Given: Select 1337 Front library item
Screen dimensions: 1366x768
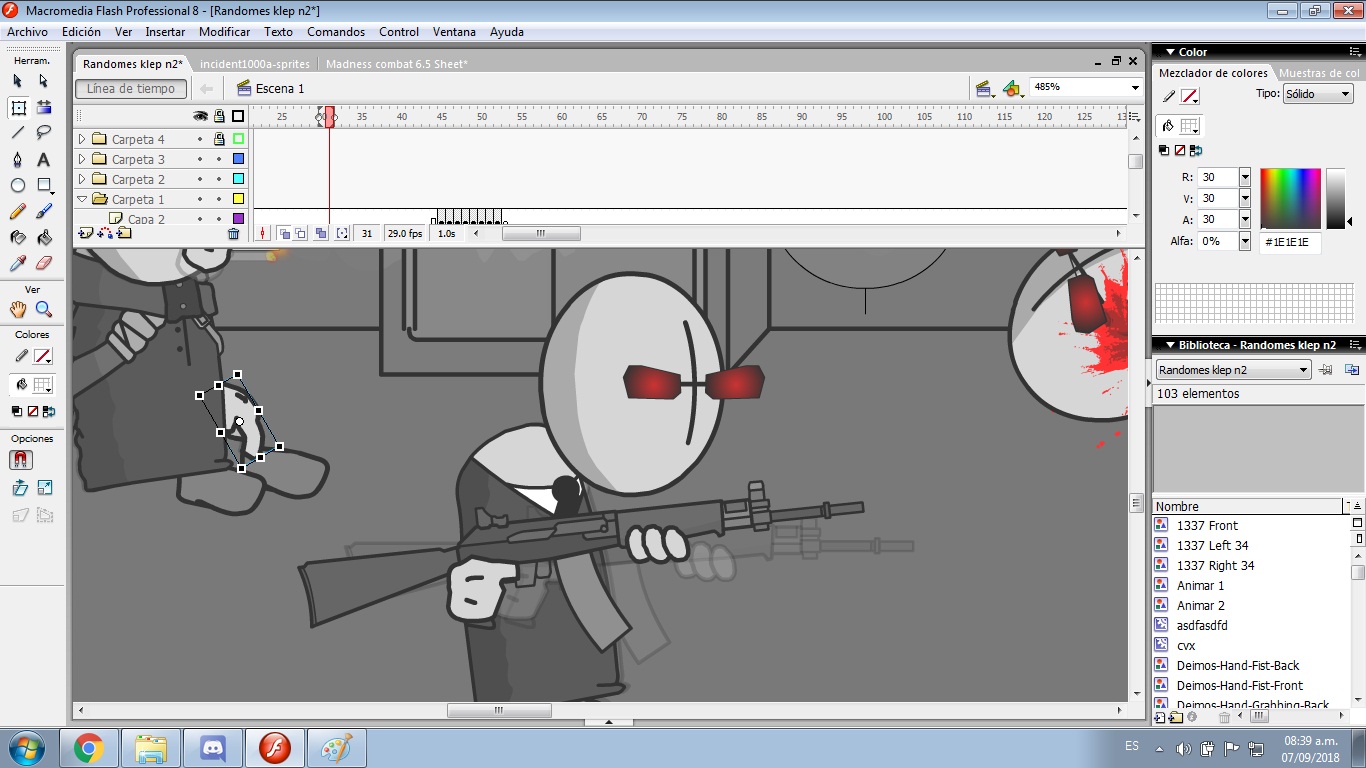Looking at the screenshot, I should (x=1207, y=525).
